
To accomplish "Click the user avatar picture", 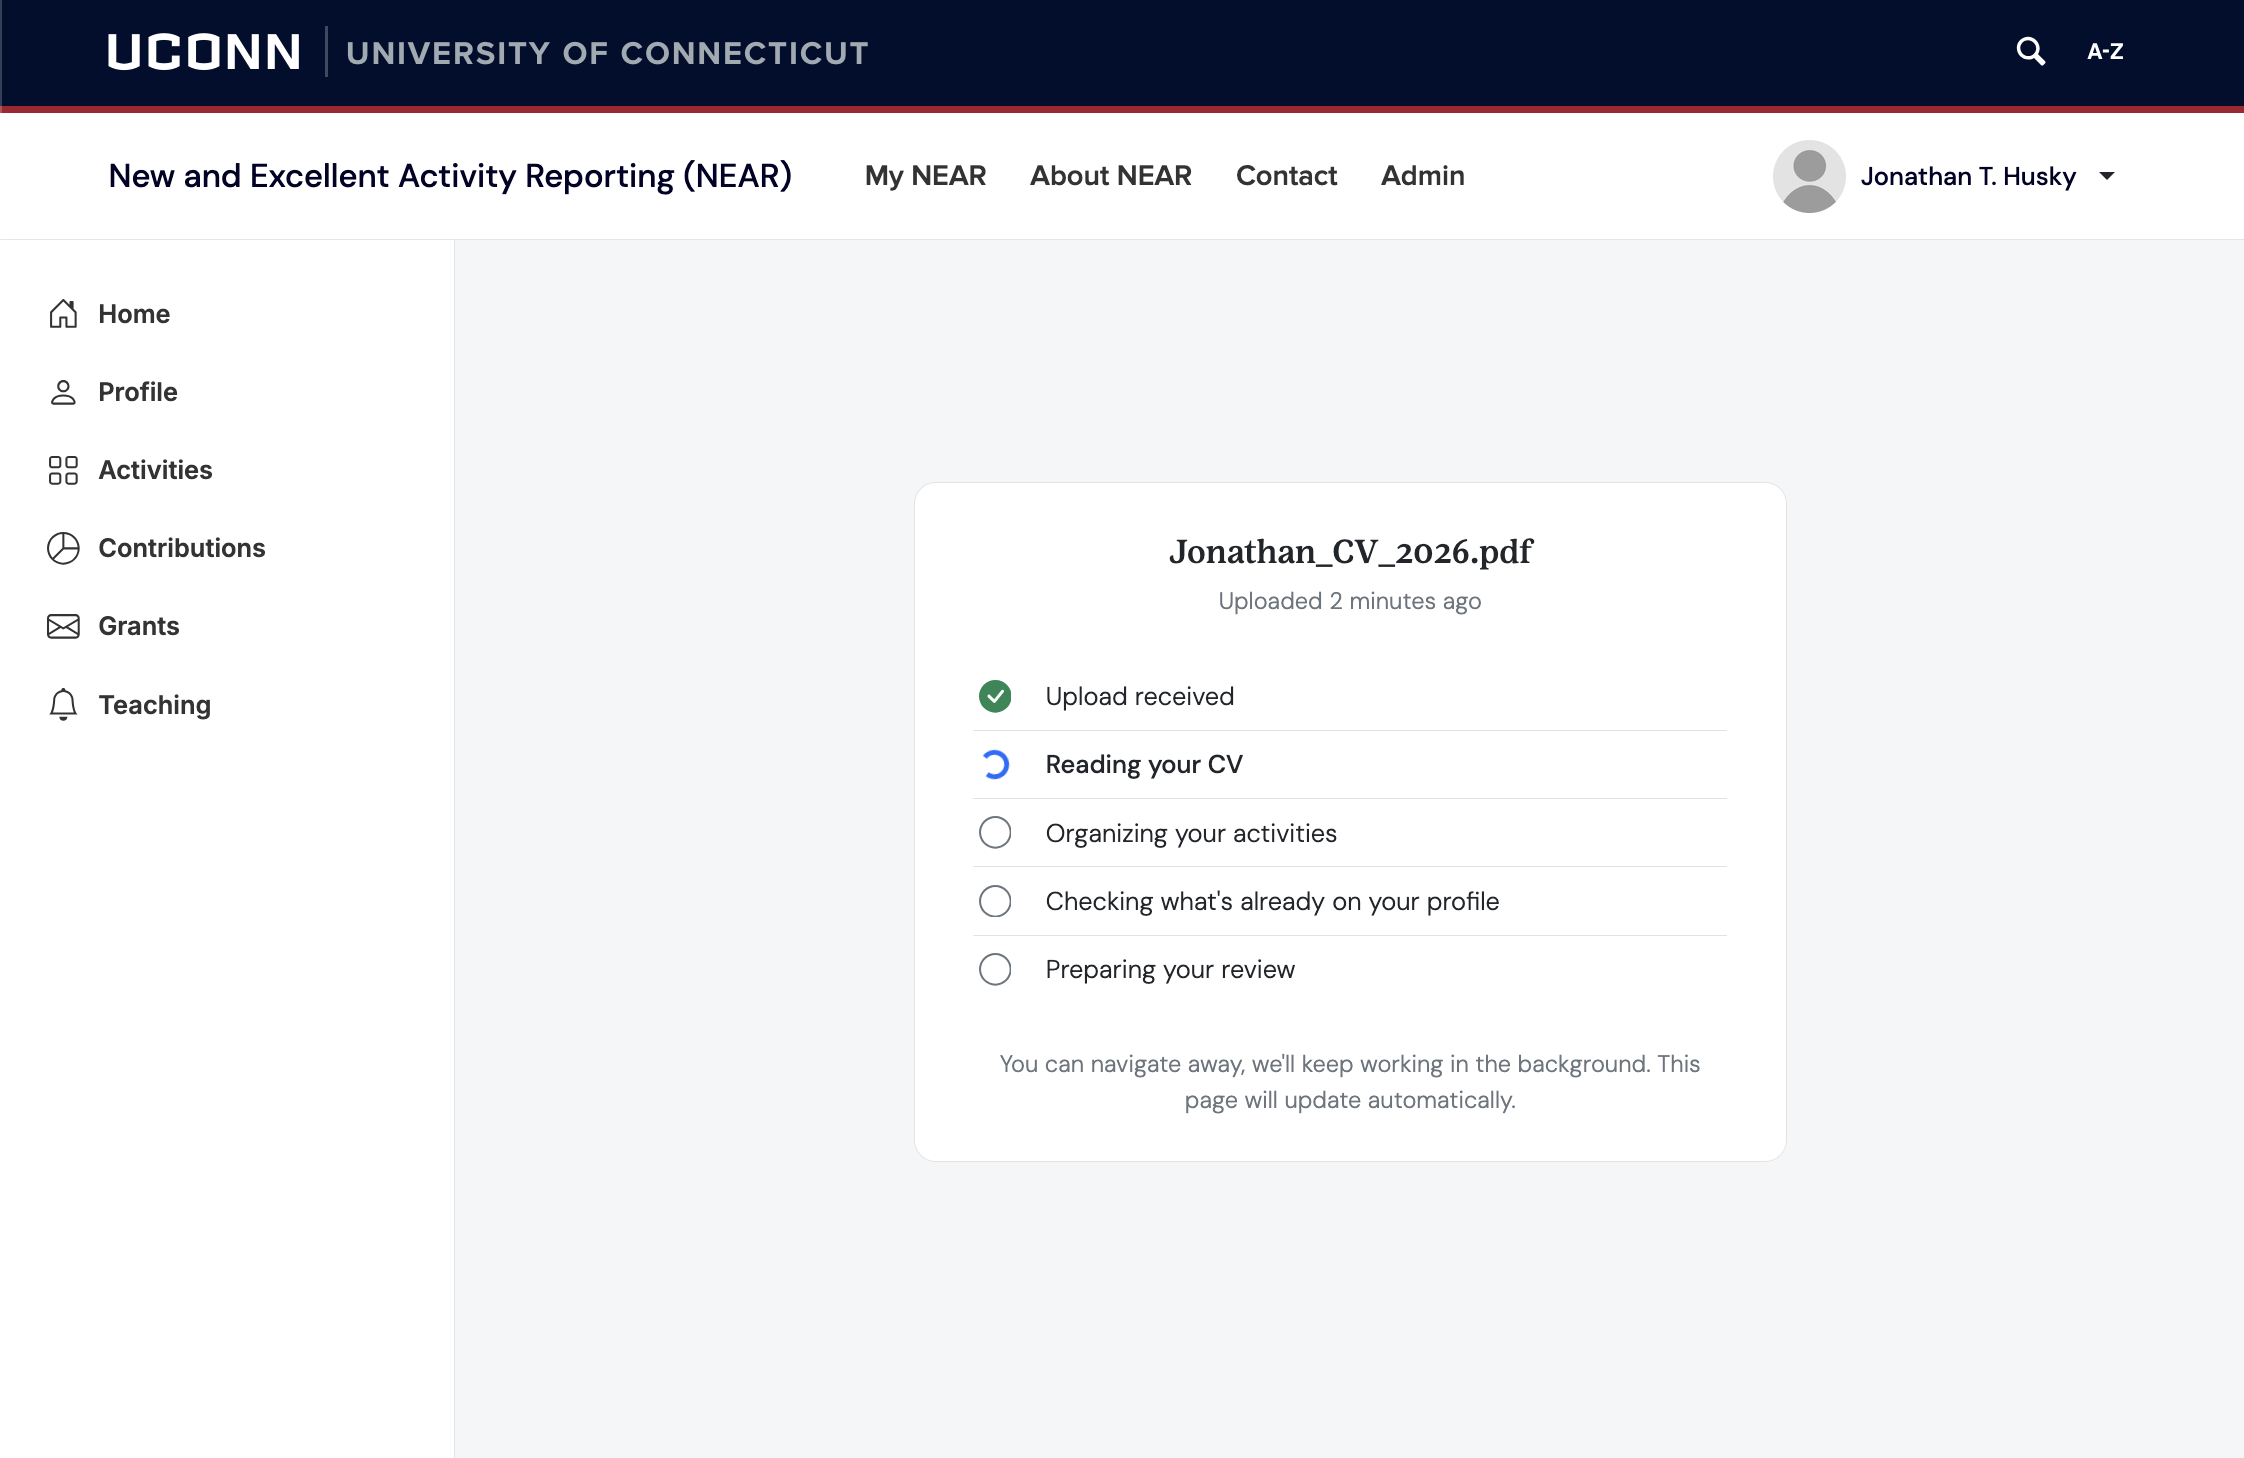I will (1809, 176).
